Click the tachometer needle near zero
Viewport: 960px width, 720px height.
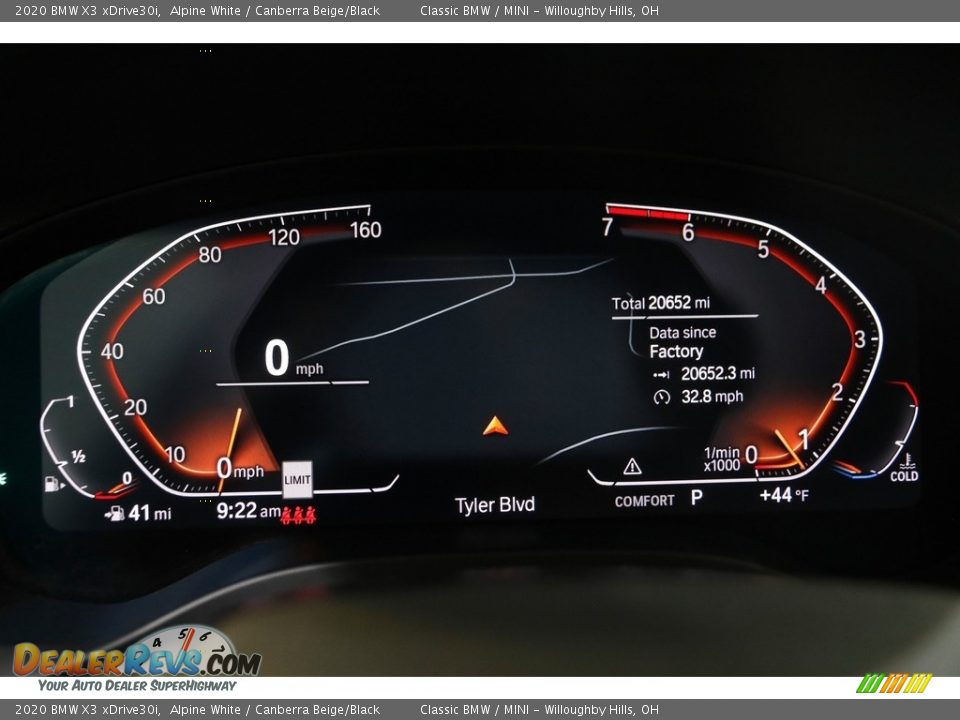coord(789,449)
